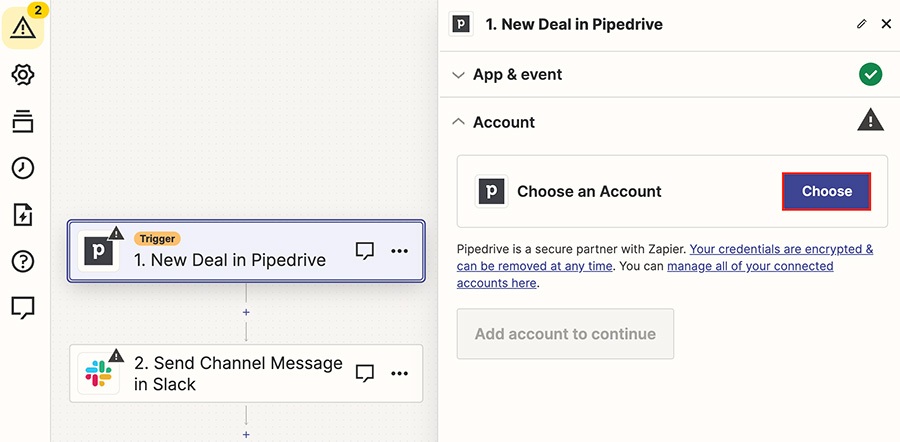Open the versions stack icon in sidebar

click(23, 122)
